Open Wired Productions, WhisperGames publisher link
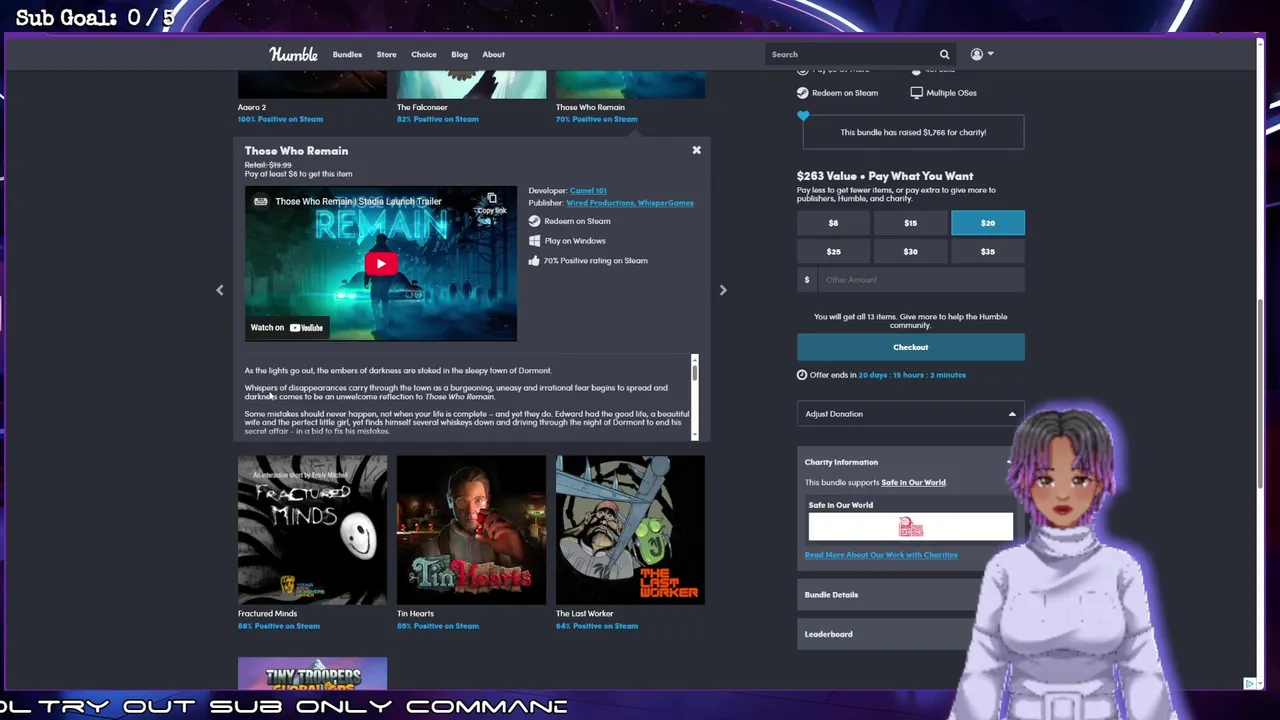 point(629,203)
